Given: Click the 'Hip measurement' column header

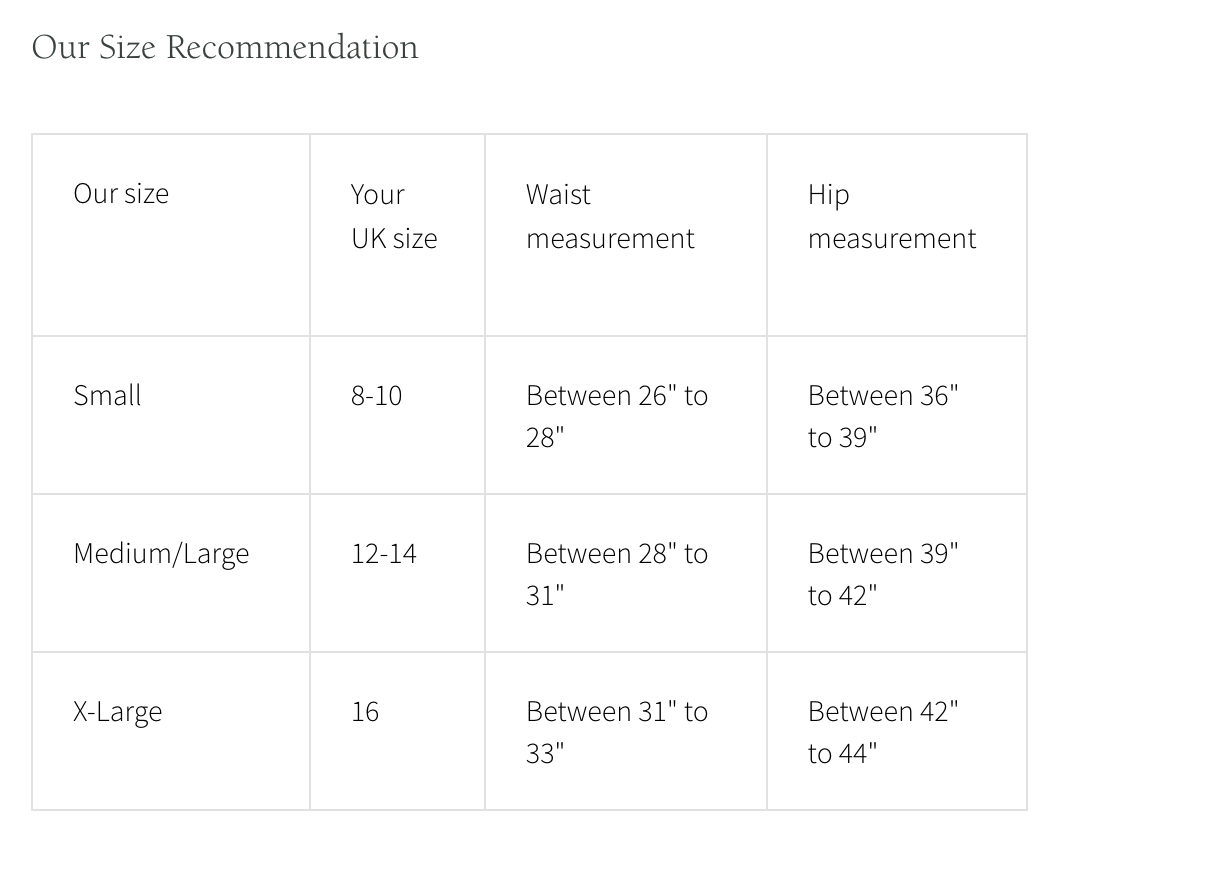Looking at the screenshot, I should [897, 235].
